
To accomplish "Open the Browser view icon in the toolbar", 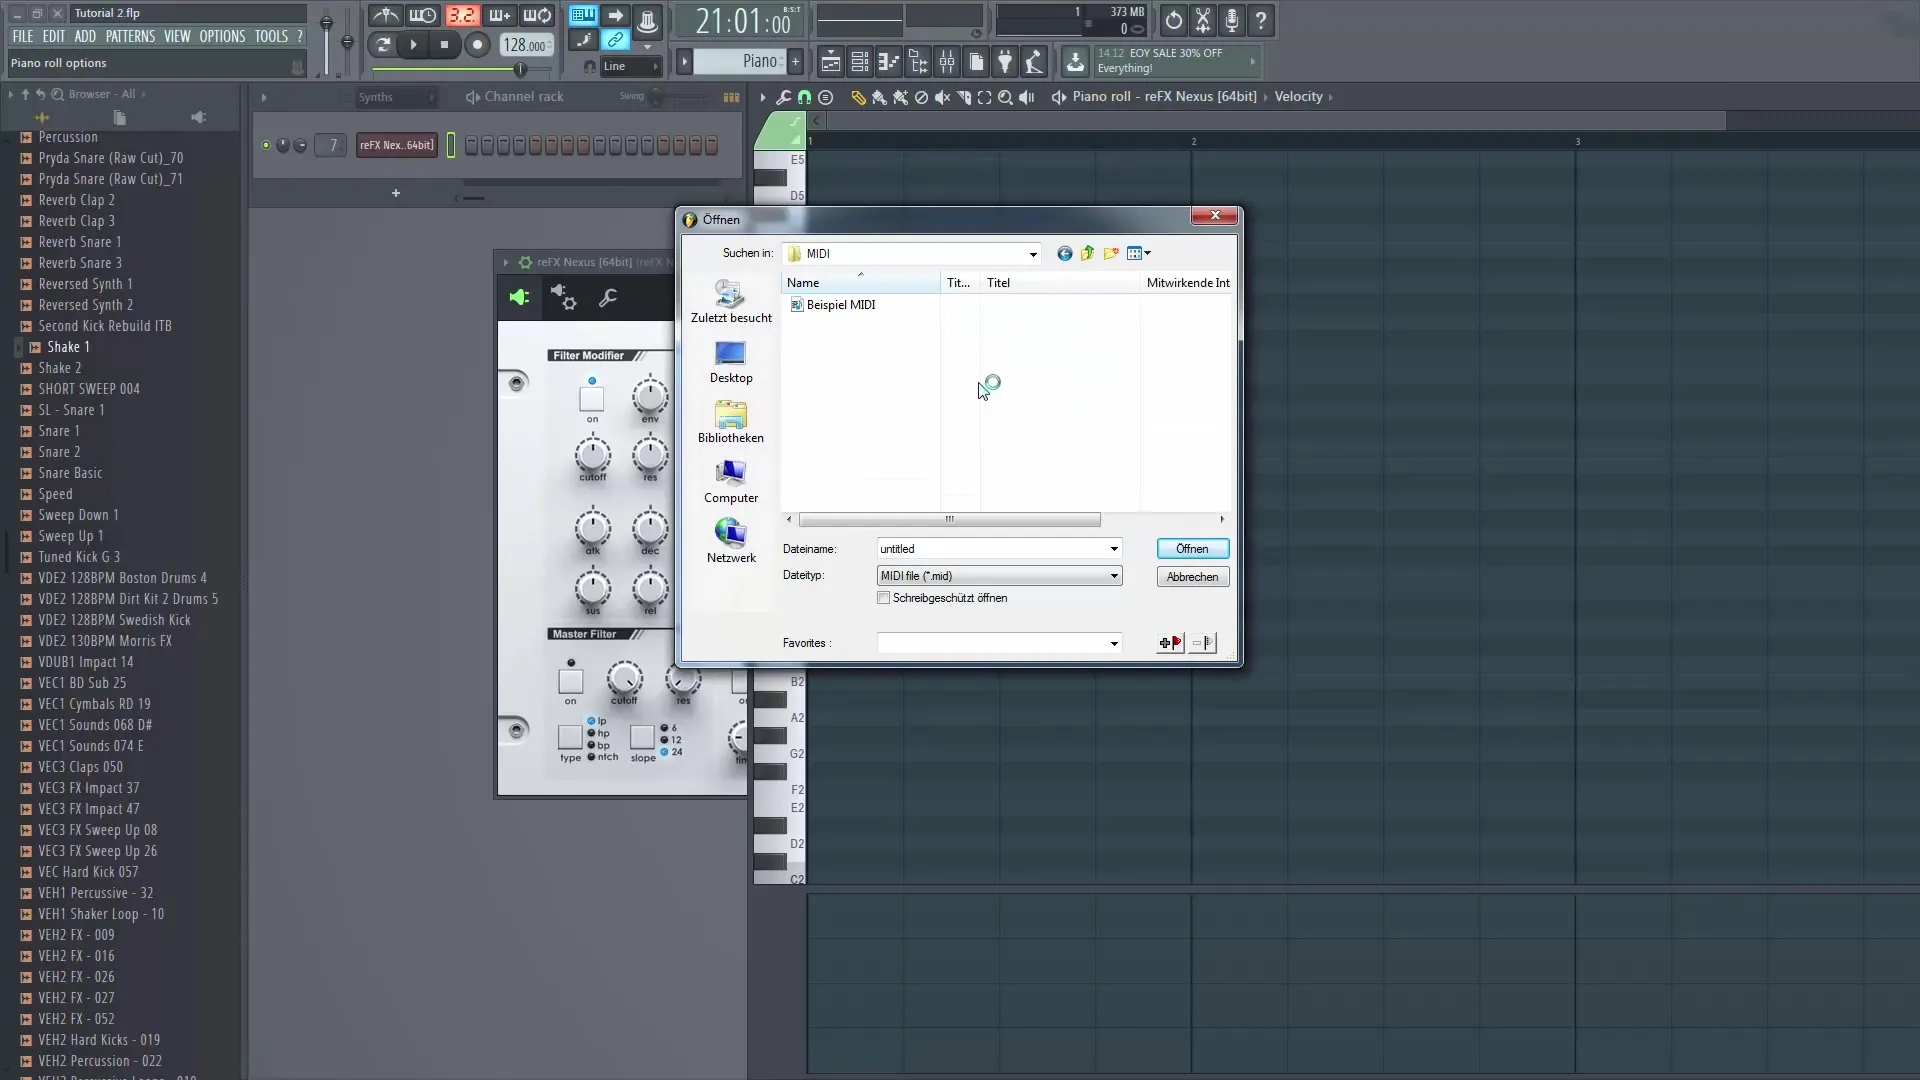I will (918, 62).
